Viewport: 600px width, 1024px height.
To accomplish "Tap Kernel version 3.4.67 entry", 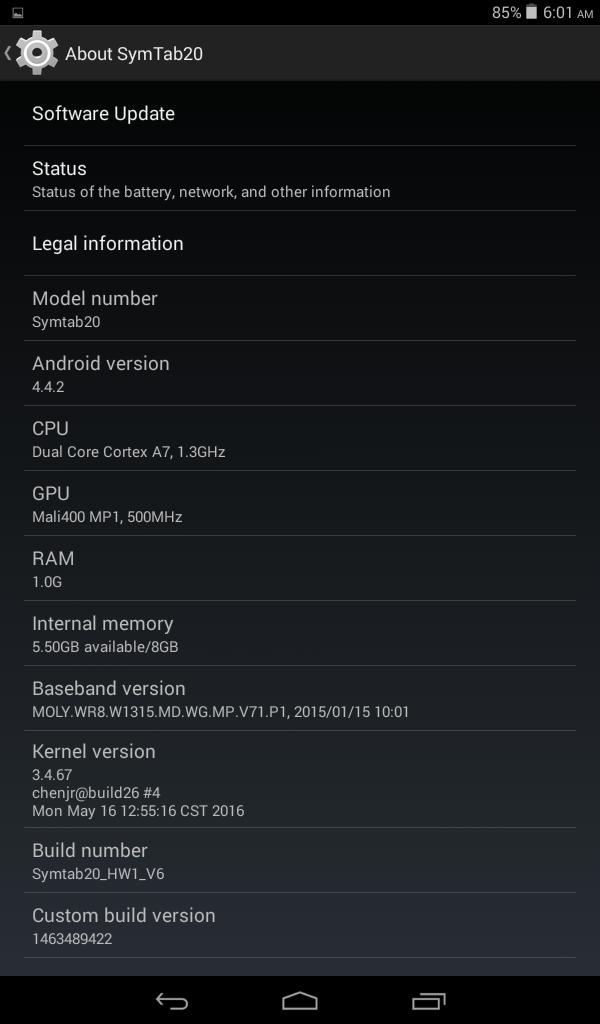I will pyautogui.click(x=300, y=779).
